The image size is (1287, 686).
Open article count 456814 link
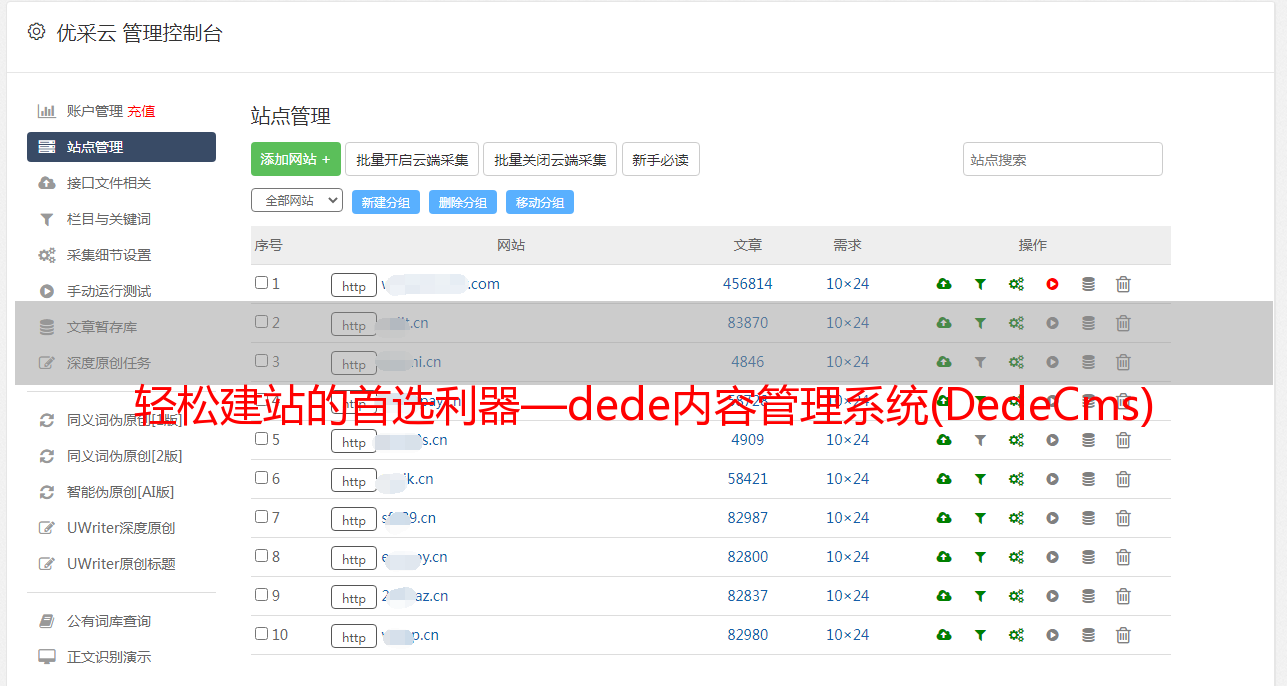[748, 284]
